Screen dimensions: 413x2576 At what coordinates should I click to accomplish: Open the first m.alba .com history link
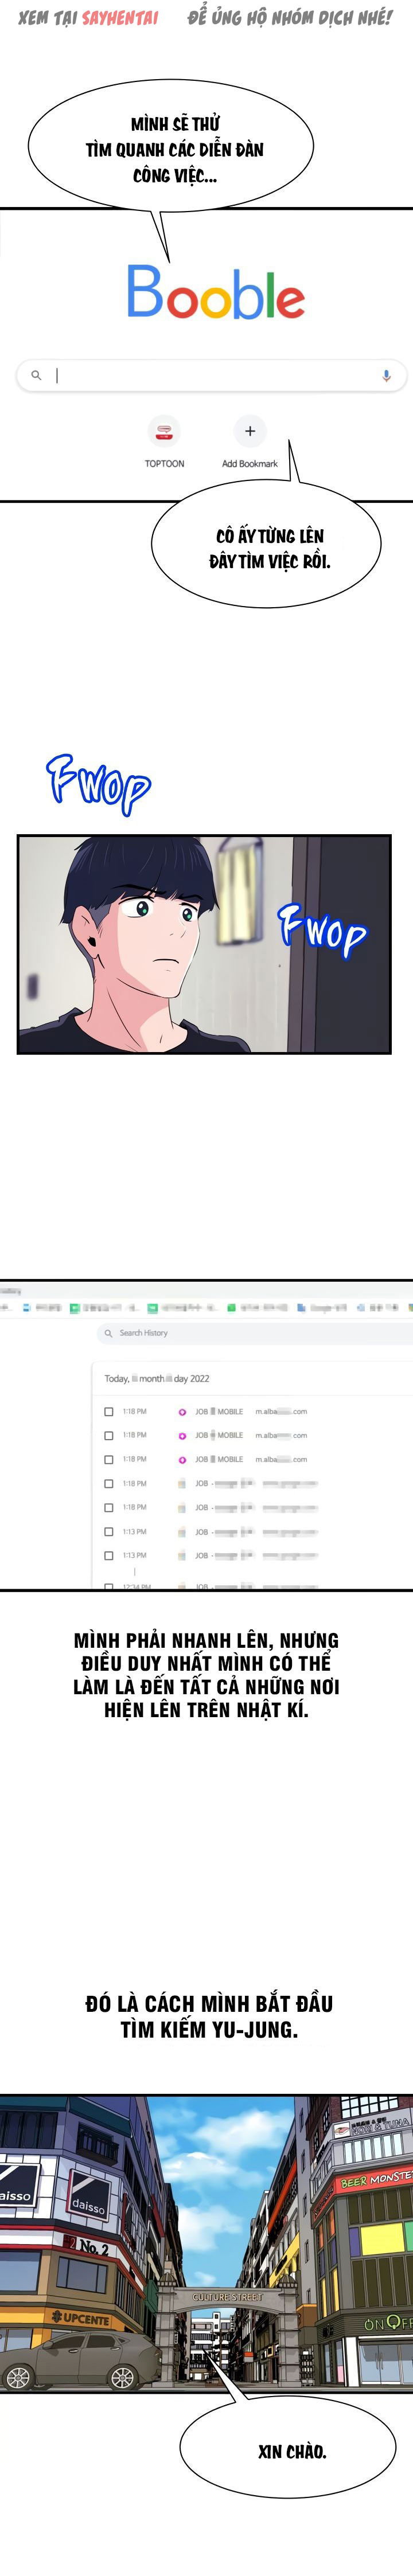281,1411
